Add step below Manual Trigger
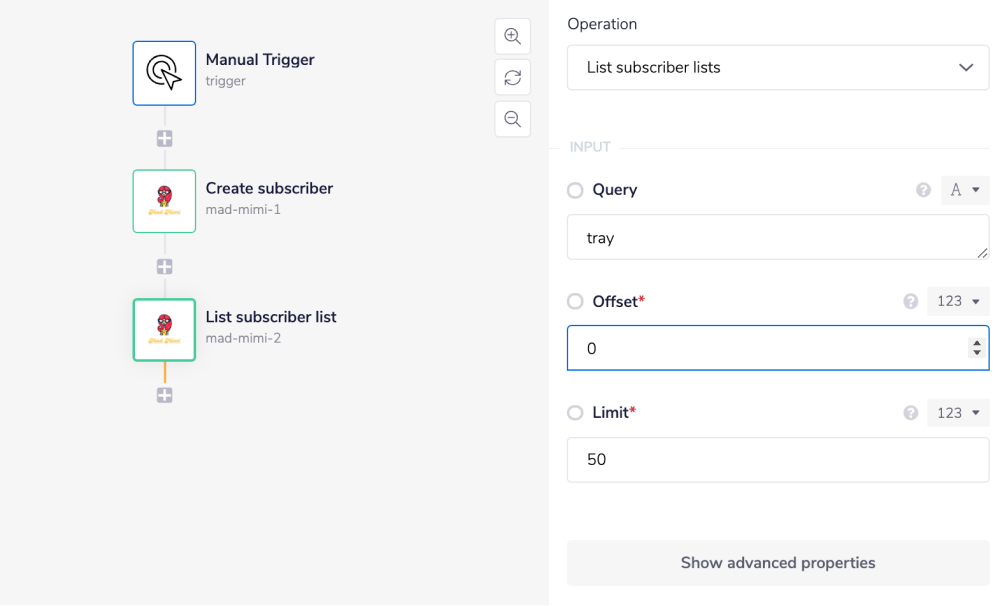Screen dimensions: 1000x606 pos(165,139)
